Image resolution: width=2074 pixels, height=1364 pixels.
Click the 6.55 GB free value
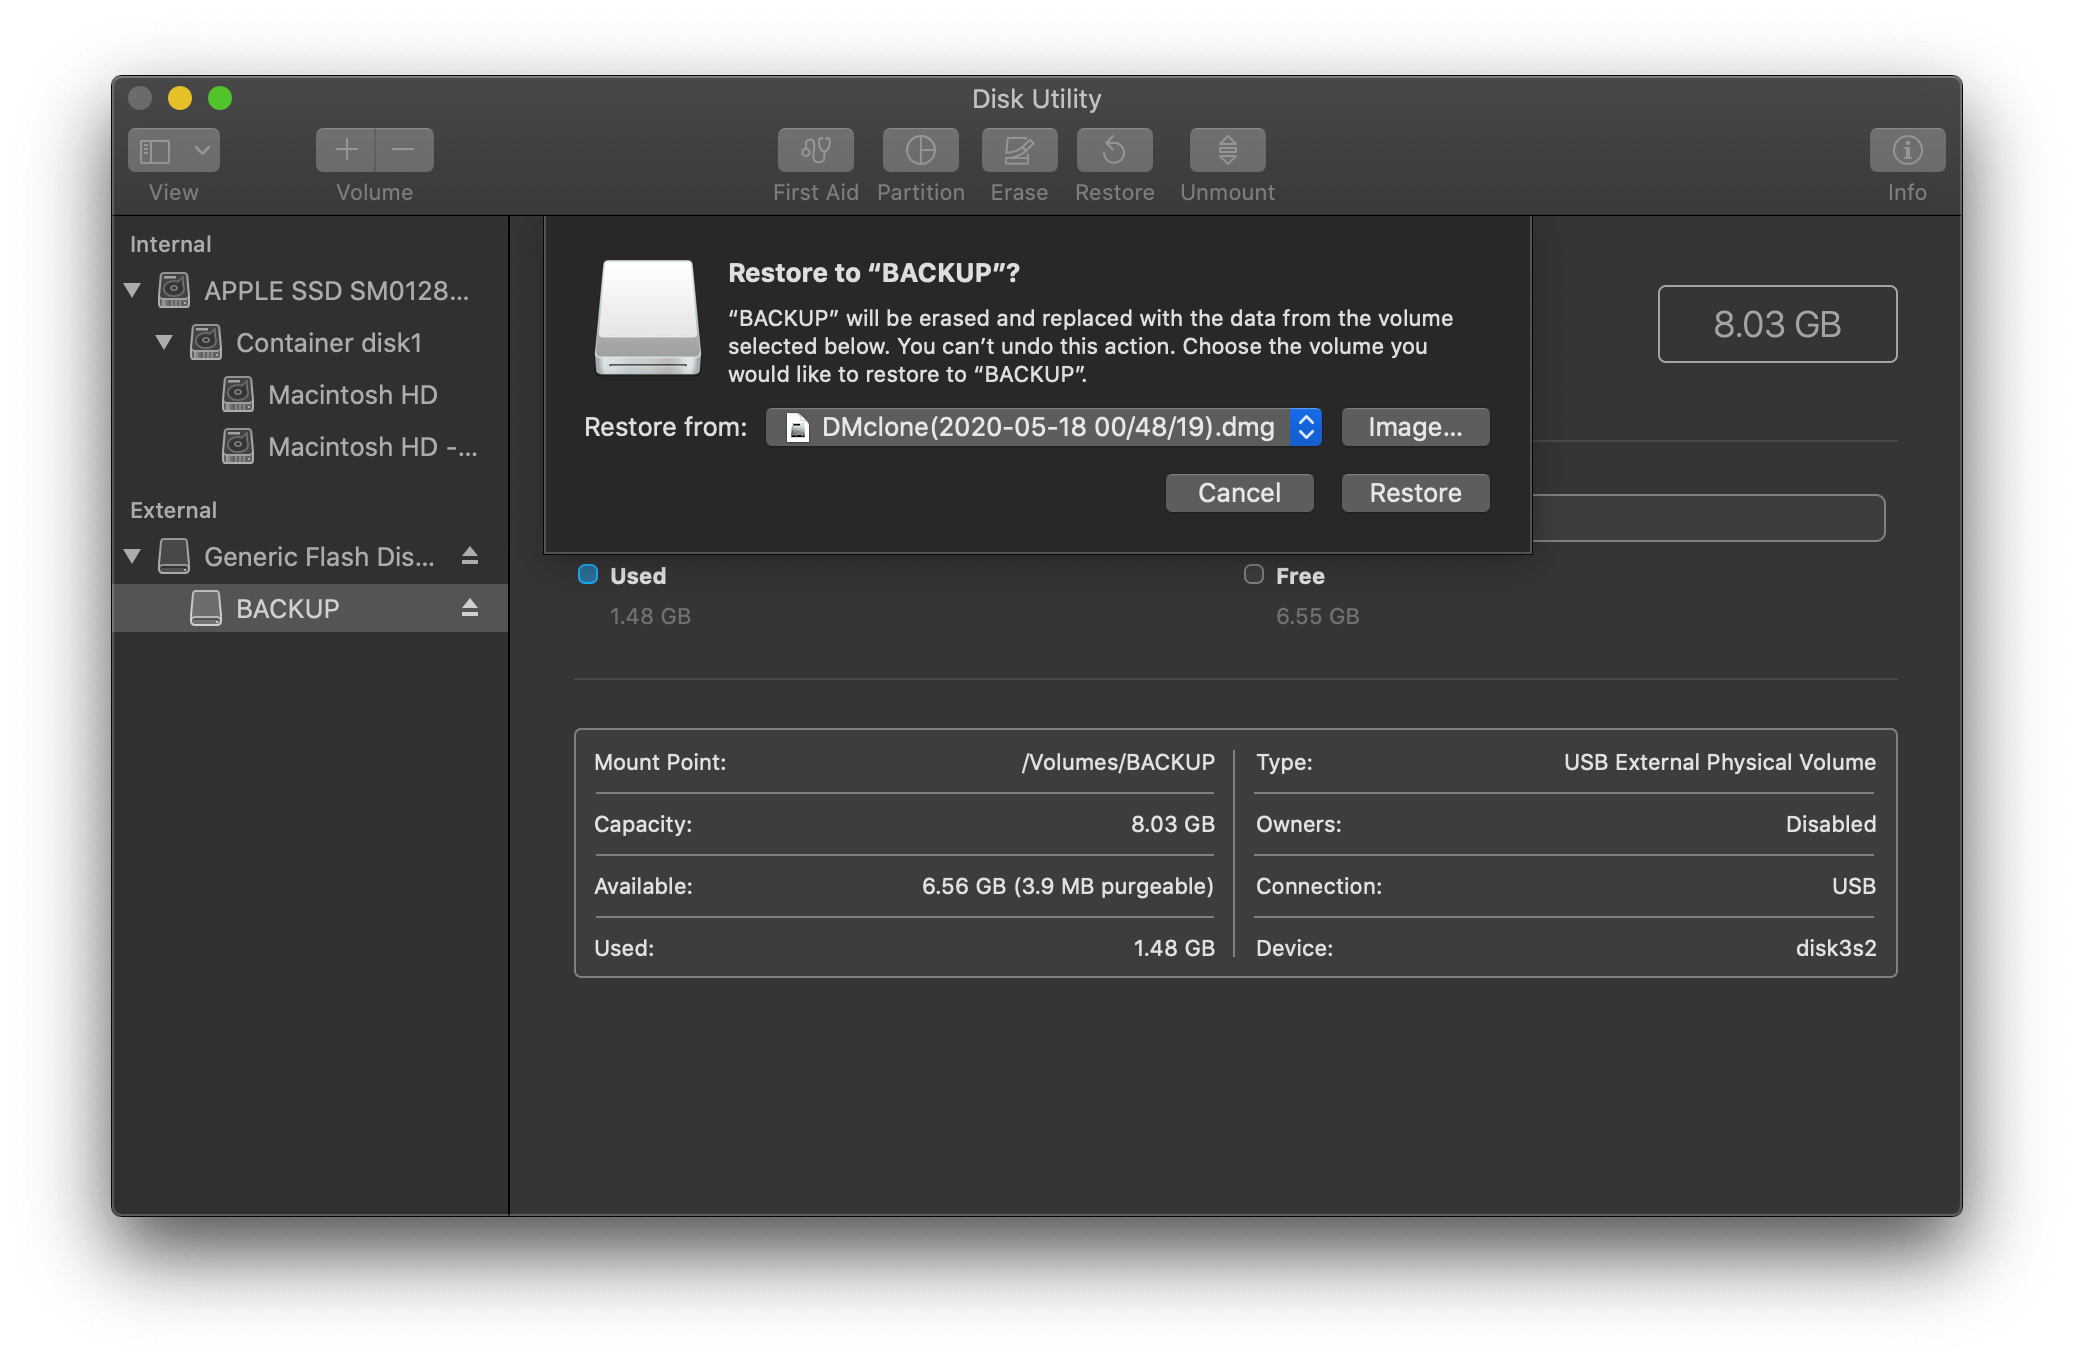(1317, 616)
